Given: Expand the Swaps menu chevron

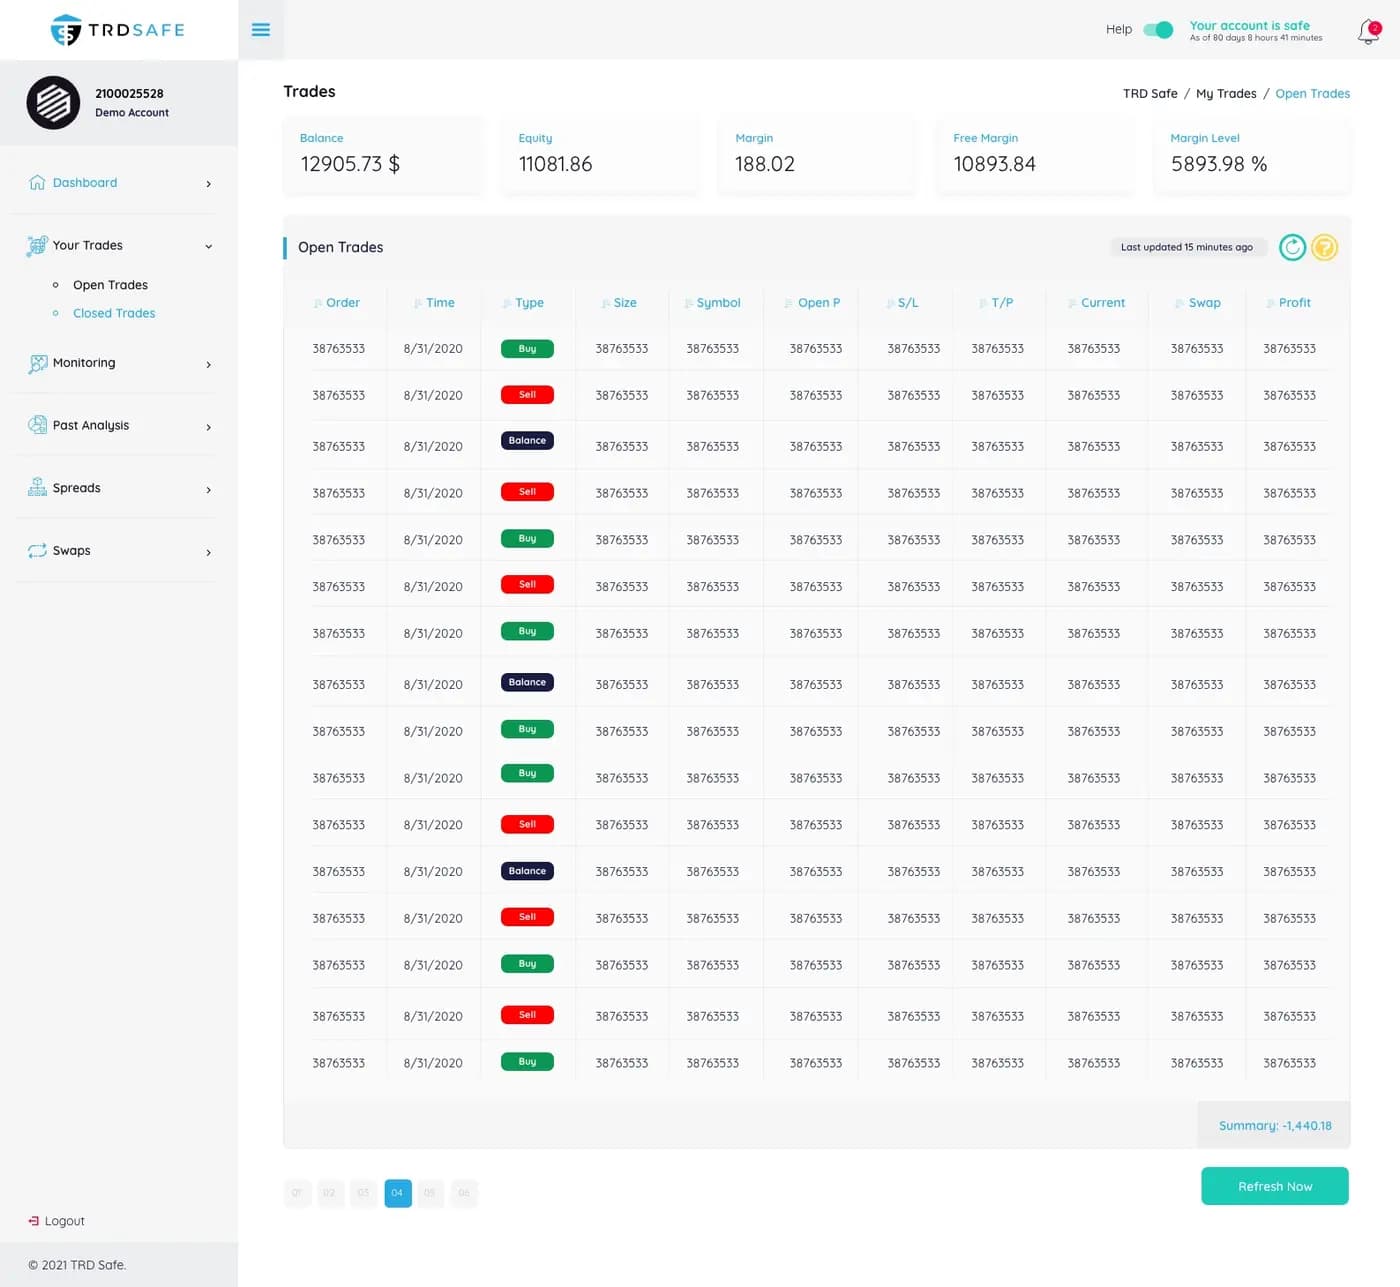Looking at the screenshot, I should [x=208, y=552].
